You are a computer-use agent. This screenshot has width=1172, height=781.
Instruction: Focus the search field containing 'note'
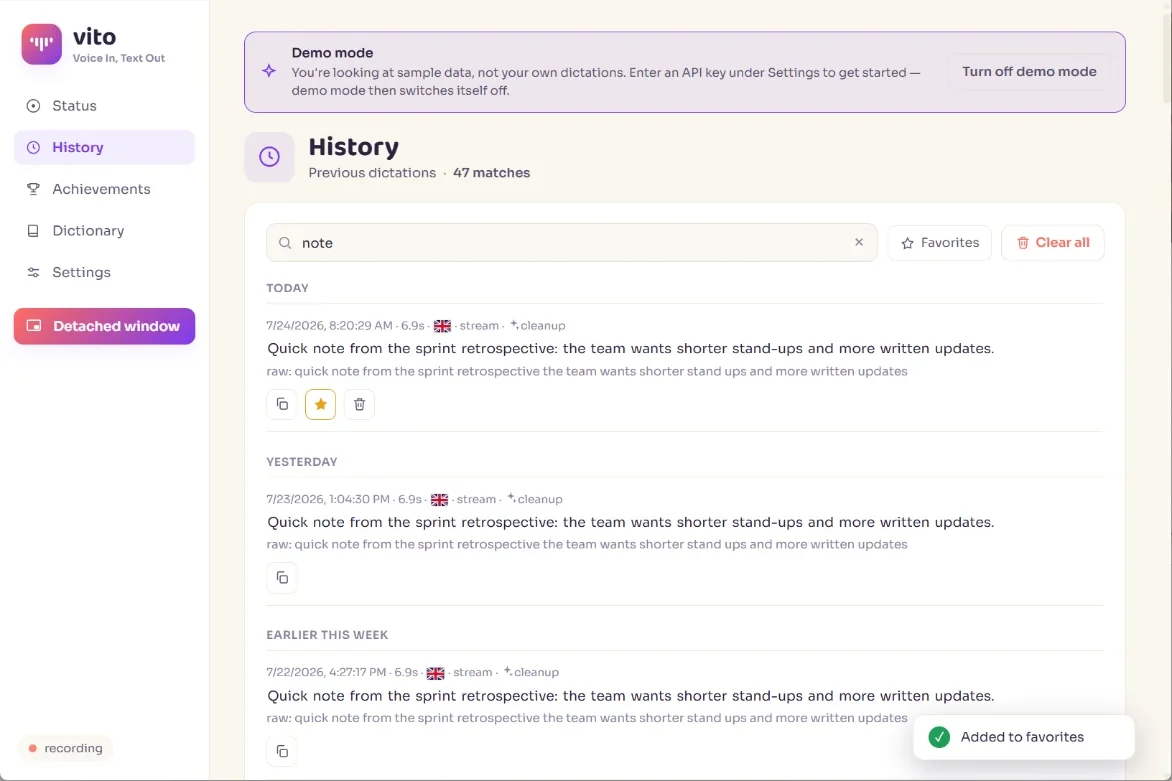572,243
